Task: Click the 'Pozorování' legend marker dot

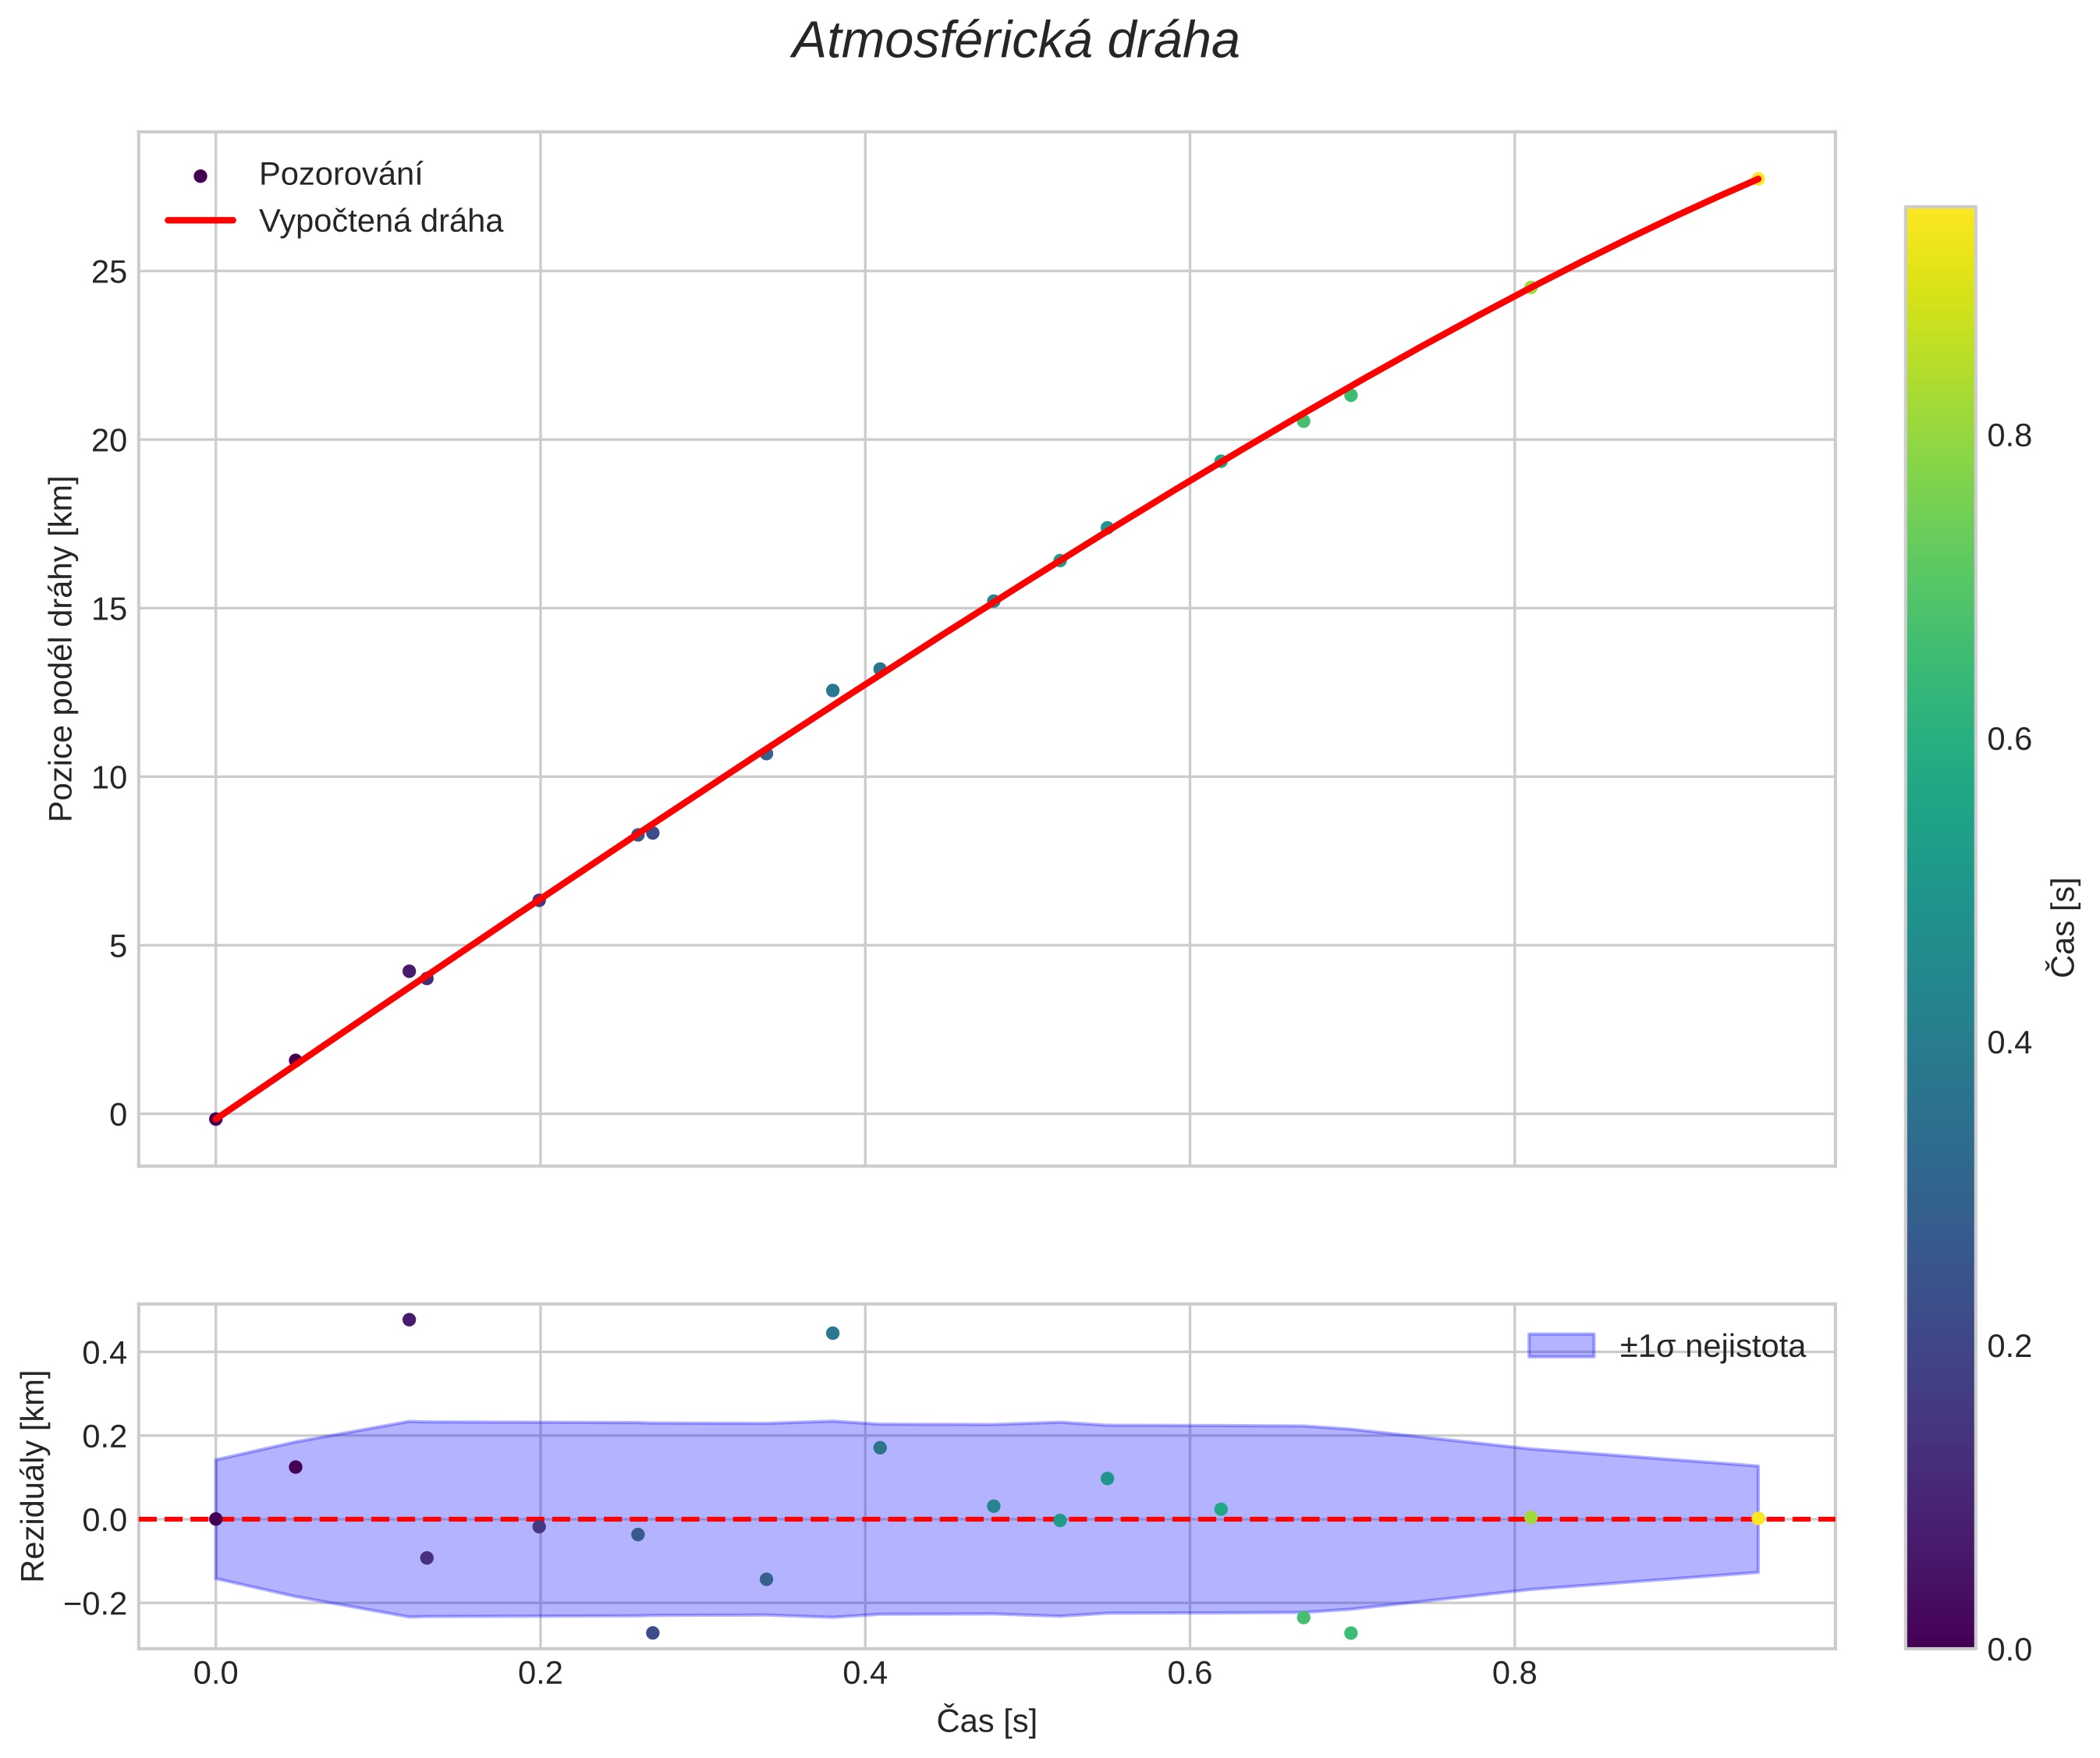Action: (x=200, y=176)
